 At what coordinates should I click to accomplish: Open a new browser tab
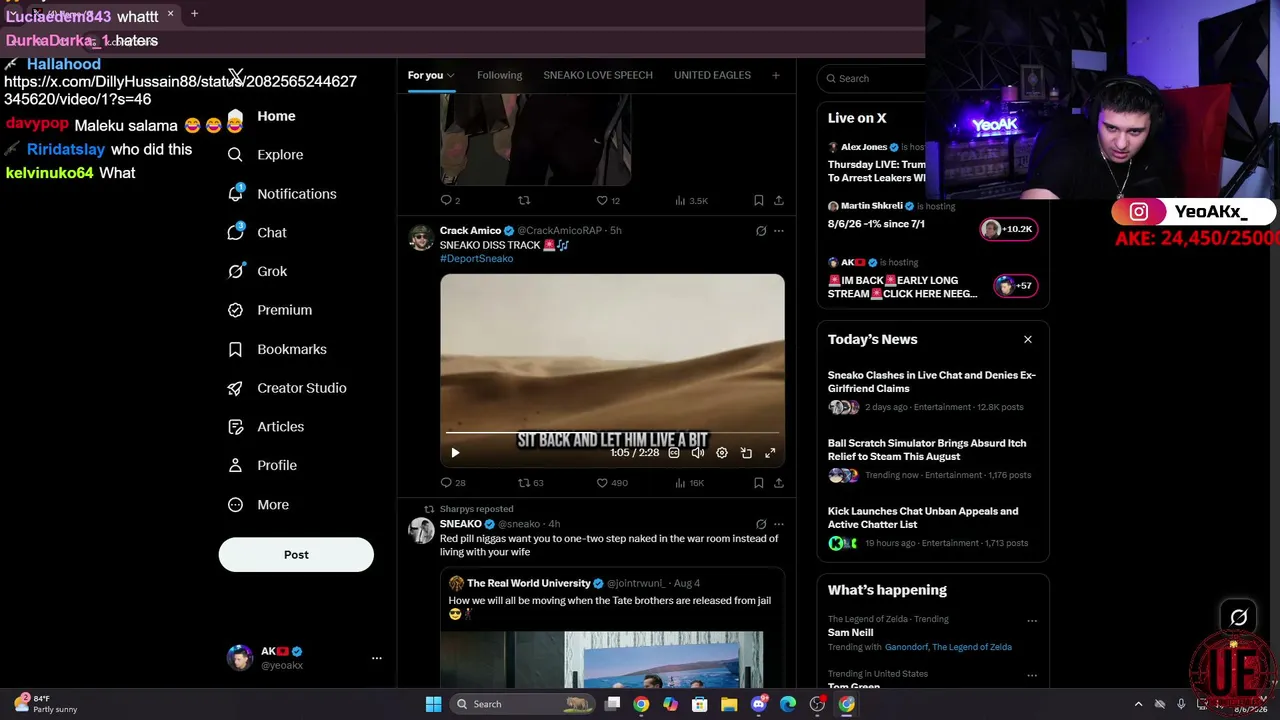point(194,14)
